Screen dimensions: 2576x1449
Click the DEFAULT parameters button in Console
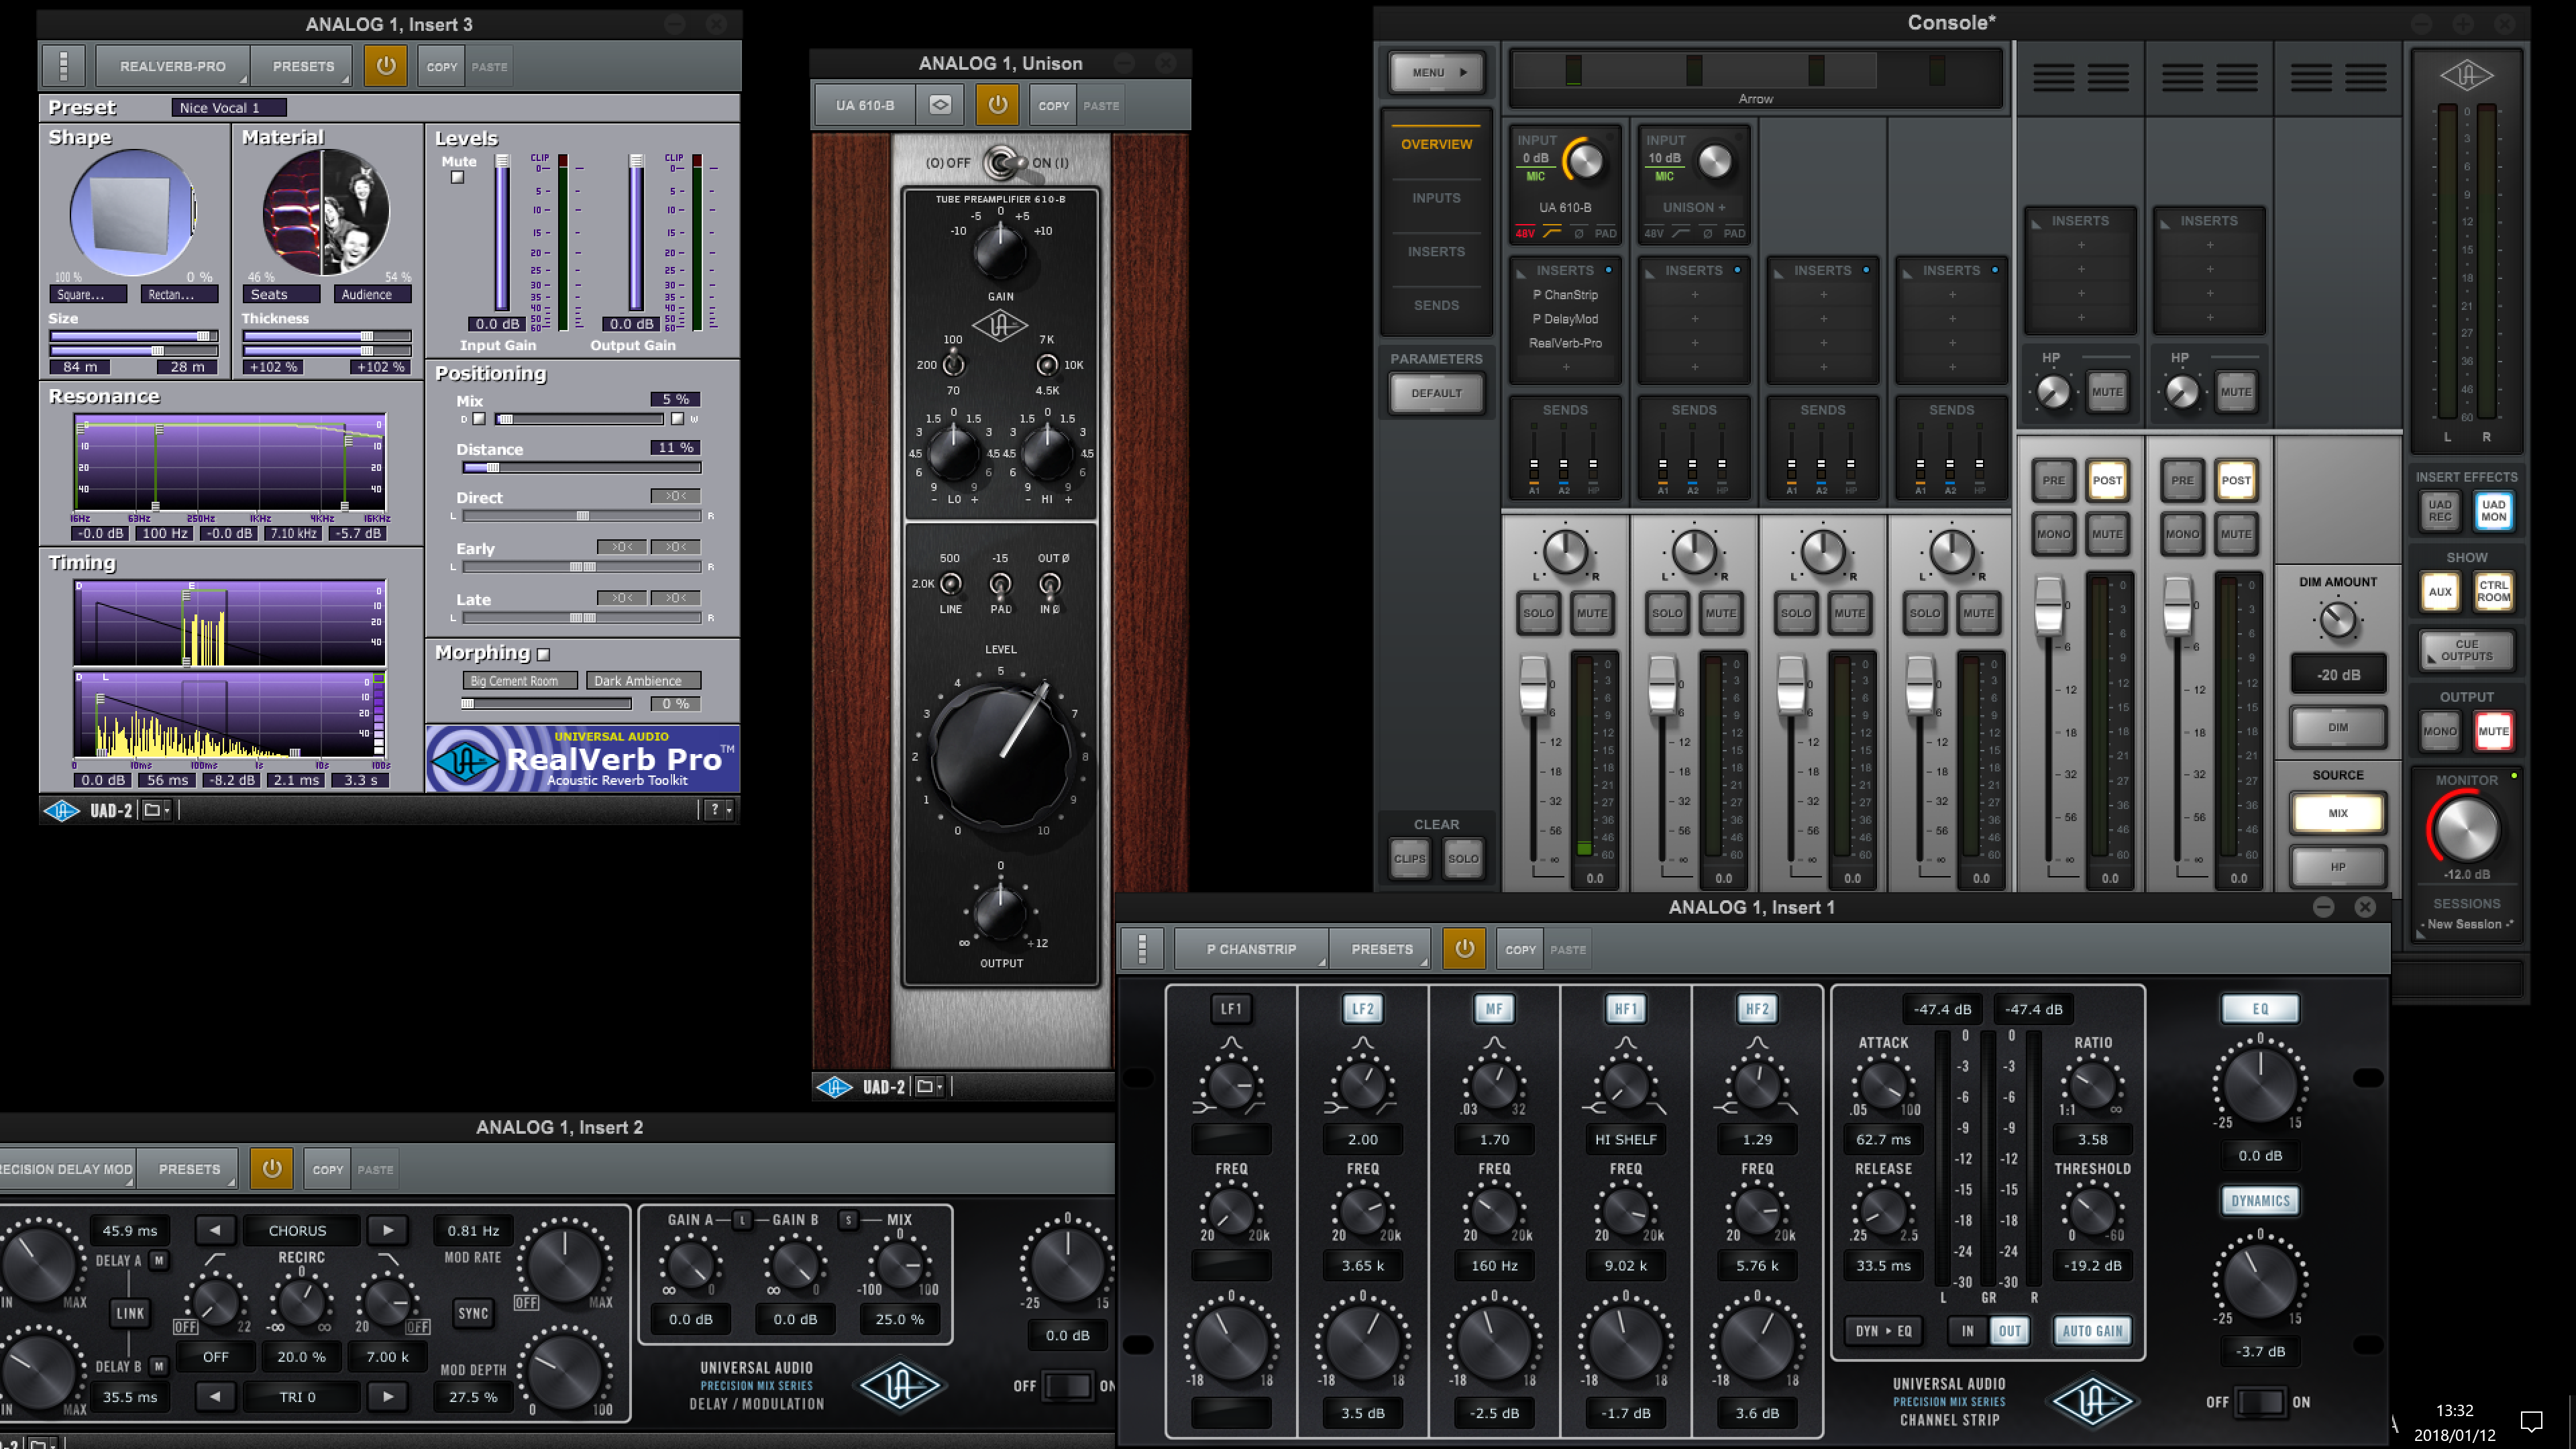pyautogui.click(x=1436, y=393)
